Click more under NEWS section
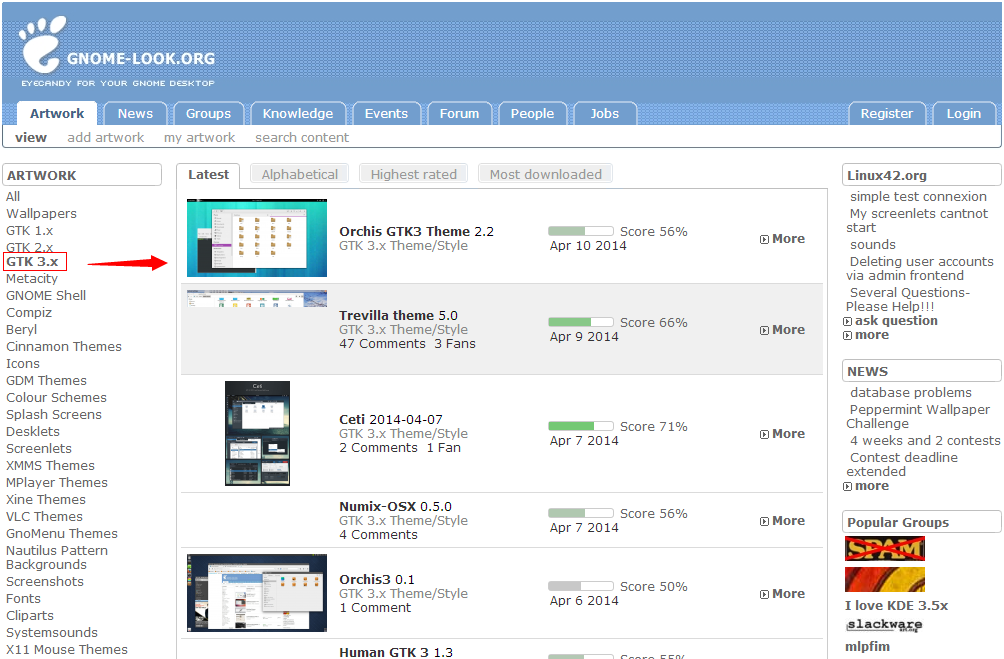Viewport: 1004px width, 659px height. pyautogui.click(x=871, y=486)
